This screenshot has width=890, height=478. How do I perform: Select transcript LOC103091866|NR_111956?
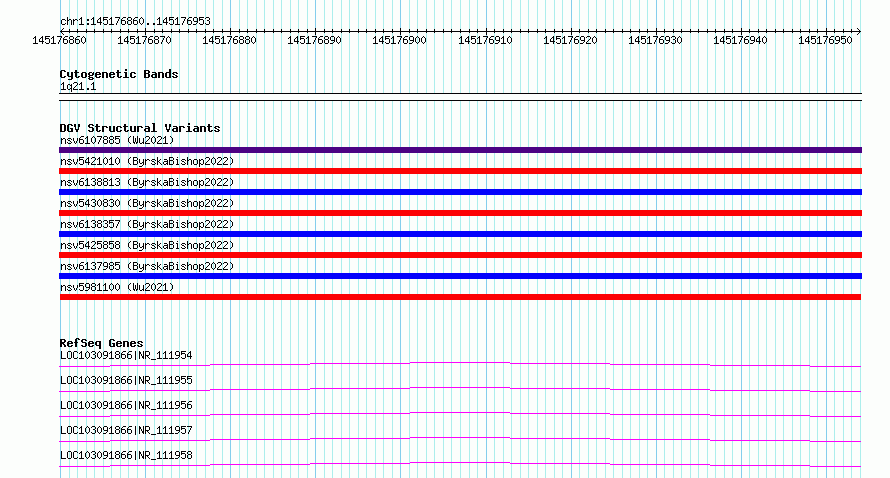[x=126, y=405]
